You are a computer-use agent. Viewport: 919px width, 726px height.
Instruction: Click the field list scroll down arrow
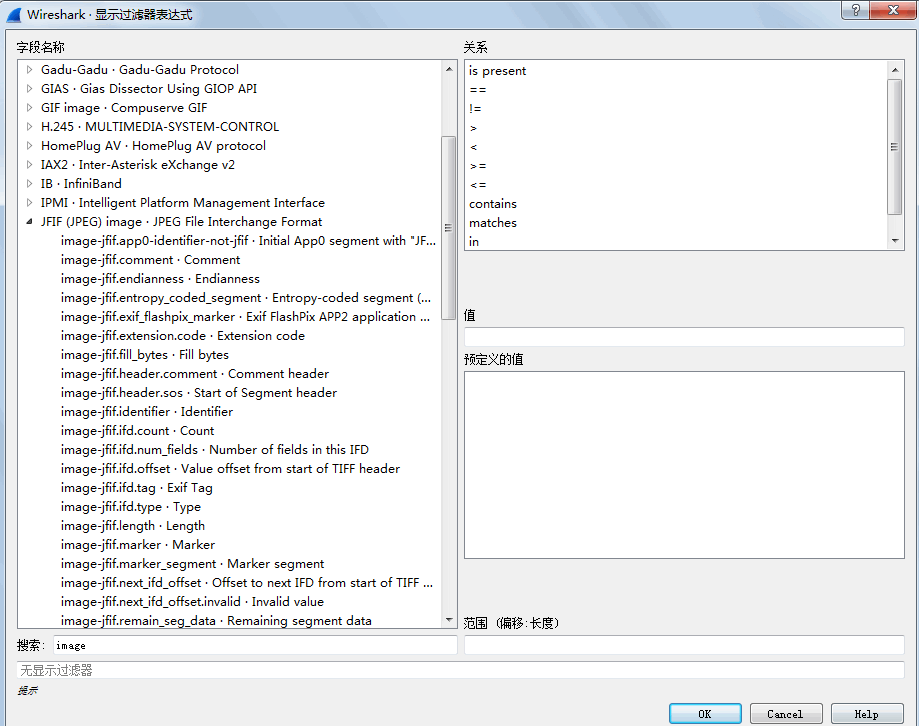(448, 619)
